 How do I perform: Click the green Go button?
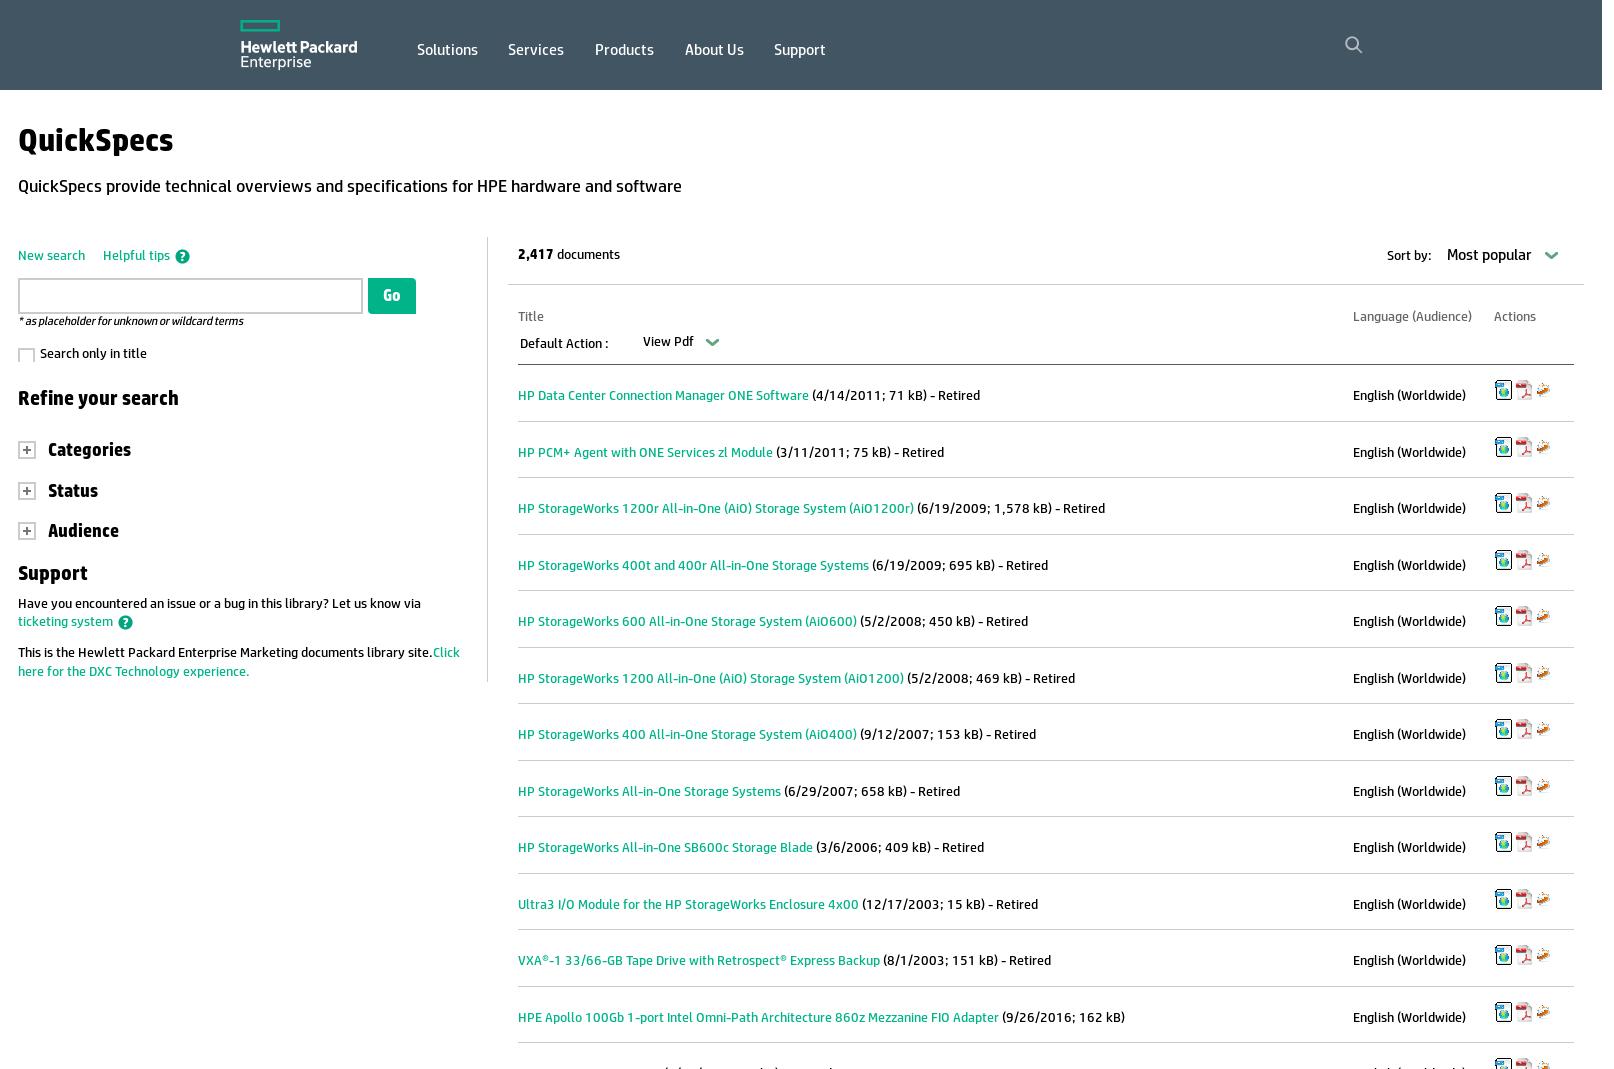click(x=392, y=296)
